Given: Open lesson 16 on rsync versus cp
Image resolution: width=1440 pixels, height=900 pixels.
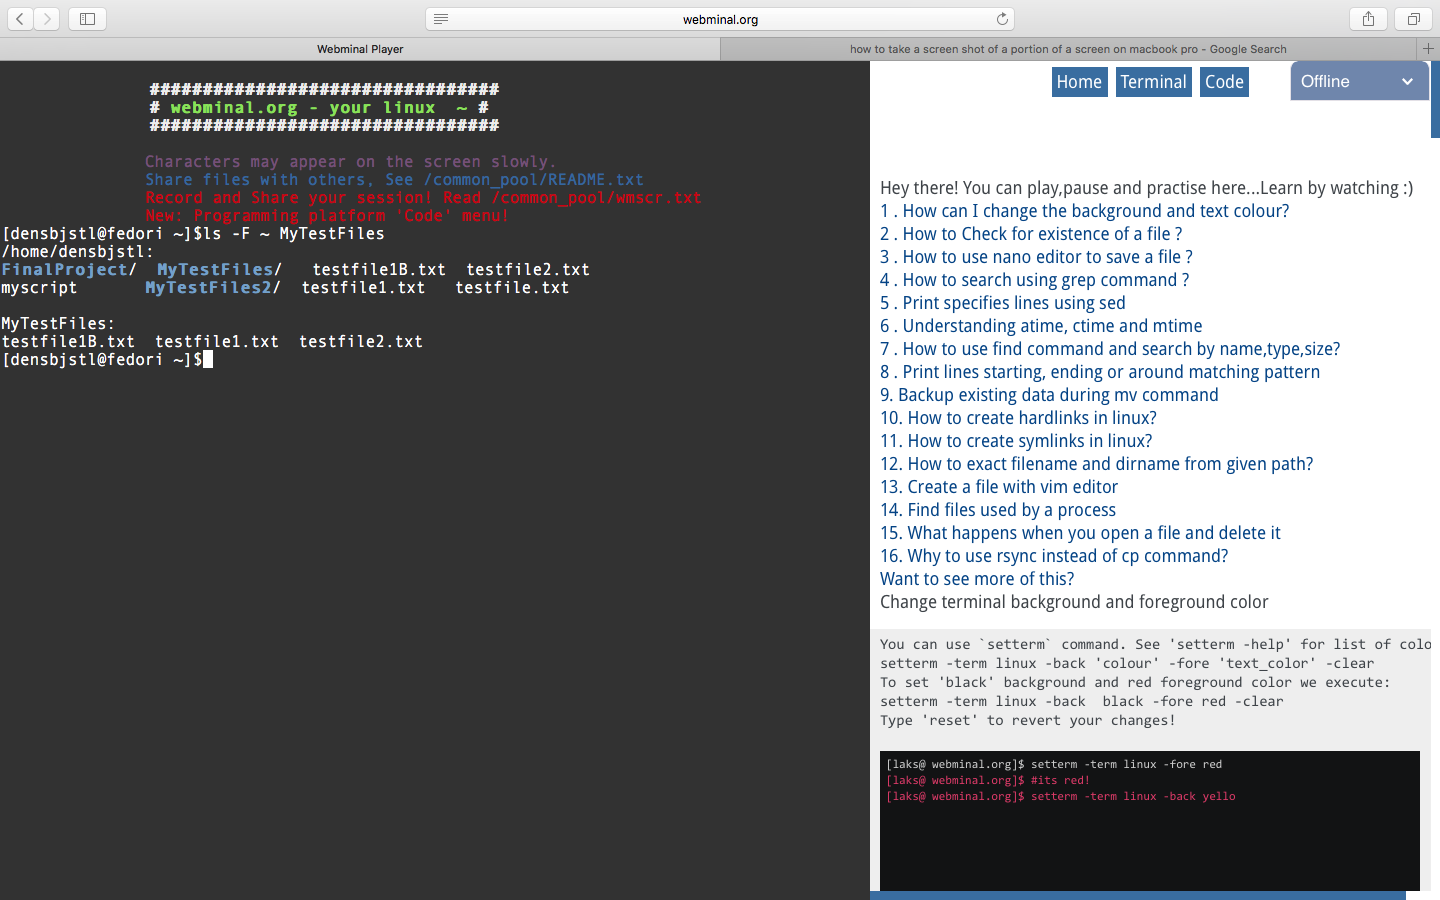Looking at the screenshot, I should [x=1054, y=556].
